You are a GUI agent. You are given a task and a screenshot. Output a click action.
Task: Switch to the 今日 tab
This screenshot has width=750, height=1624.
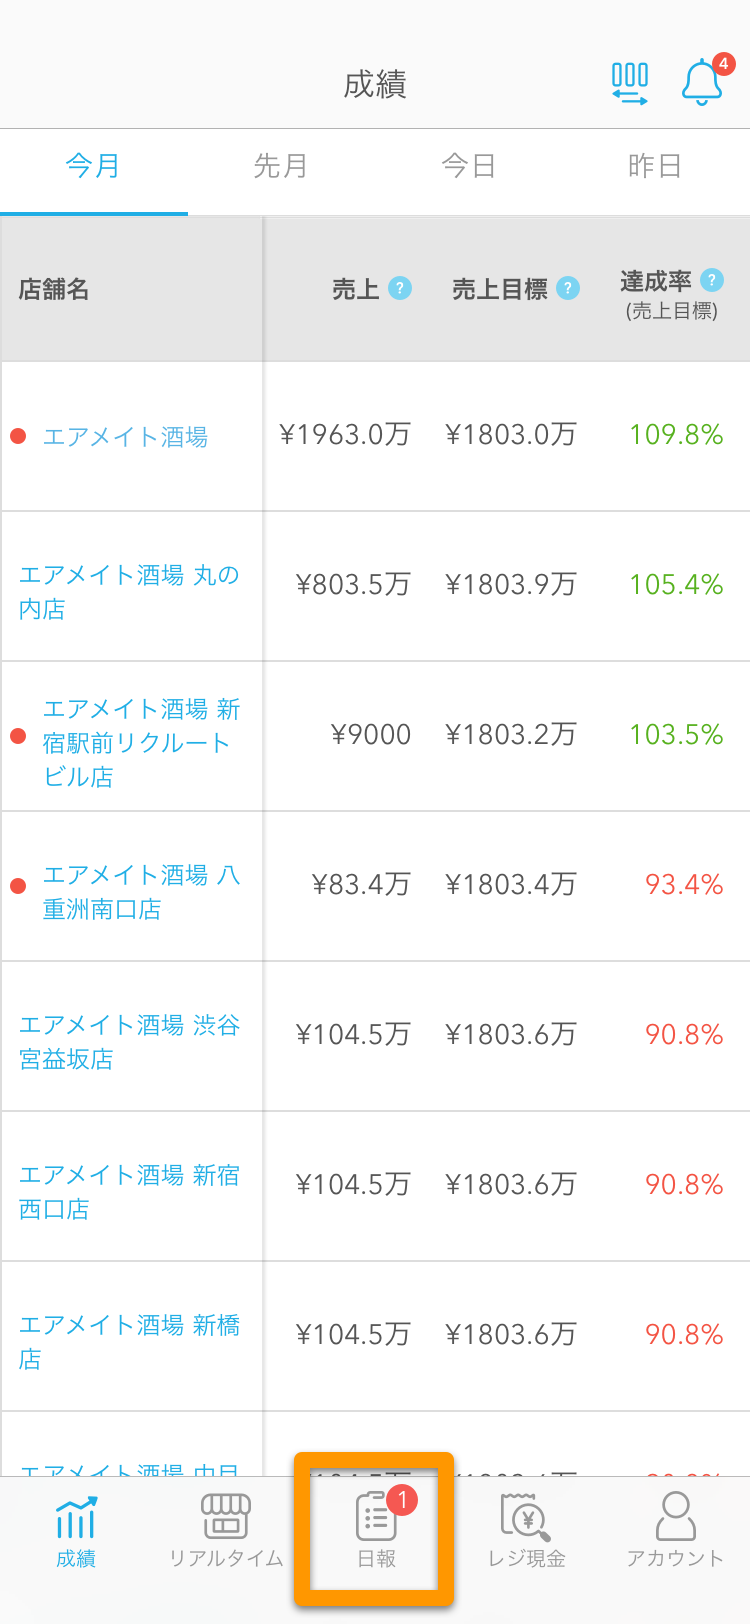coord(469,166)
